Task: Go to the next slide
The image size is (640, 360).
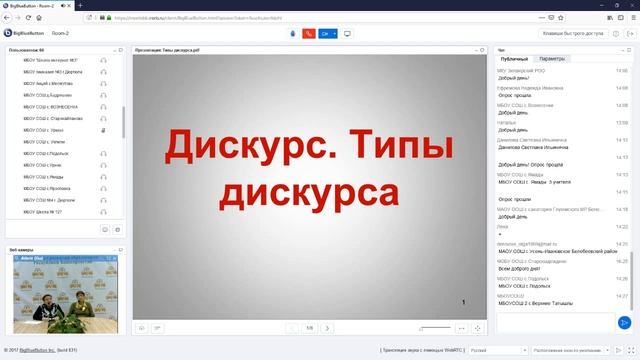Action: 327,328
